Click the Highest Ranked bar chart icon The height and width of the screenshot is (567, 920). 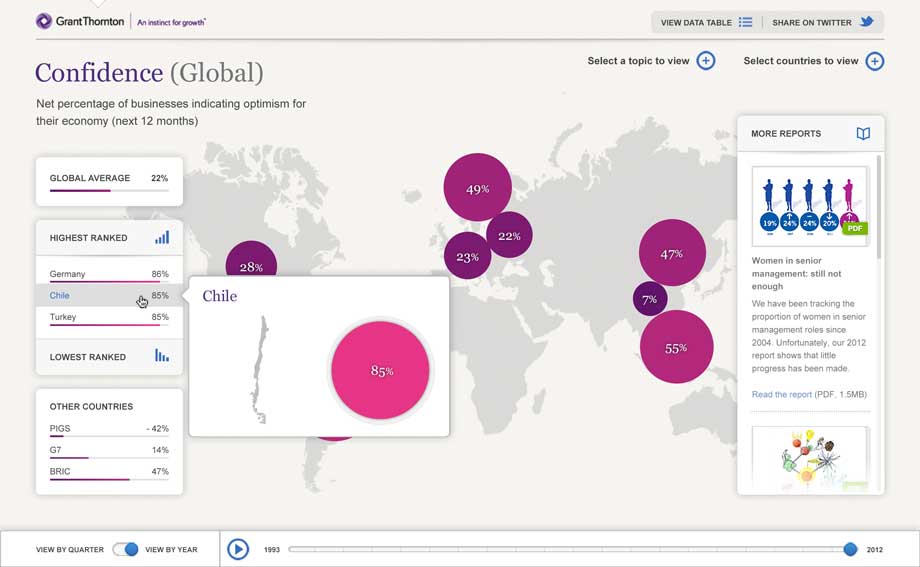(x=162, y=238)
